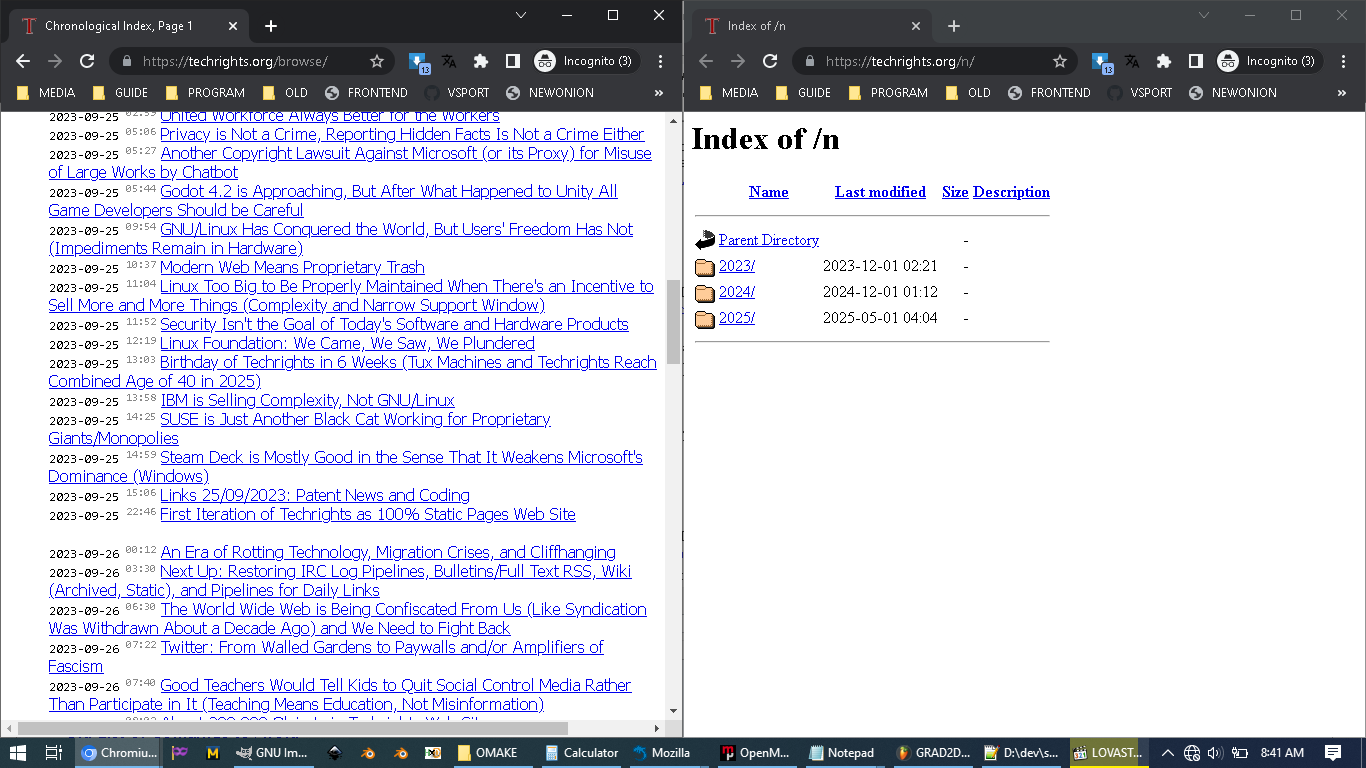Switch to Notepad in the taskbar

pos(841,753)
